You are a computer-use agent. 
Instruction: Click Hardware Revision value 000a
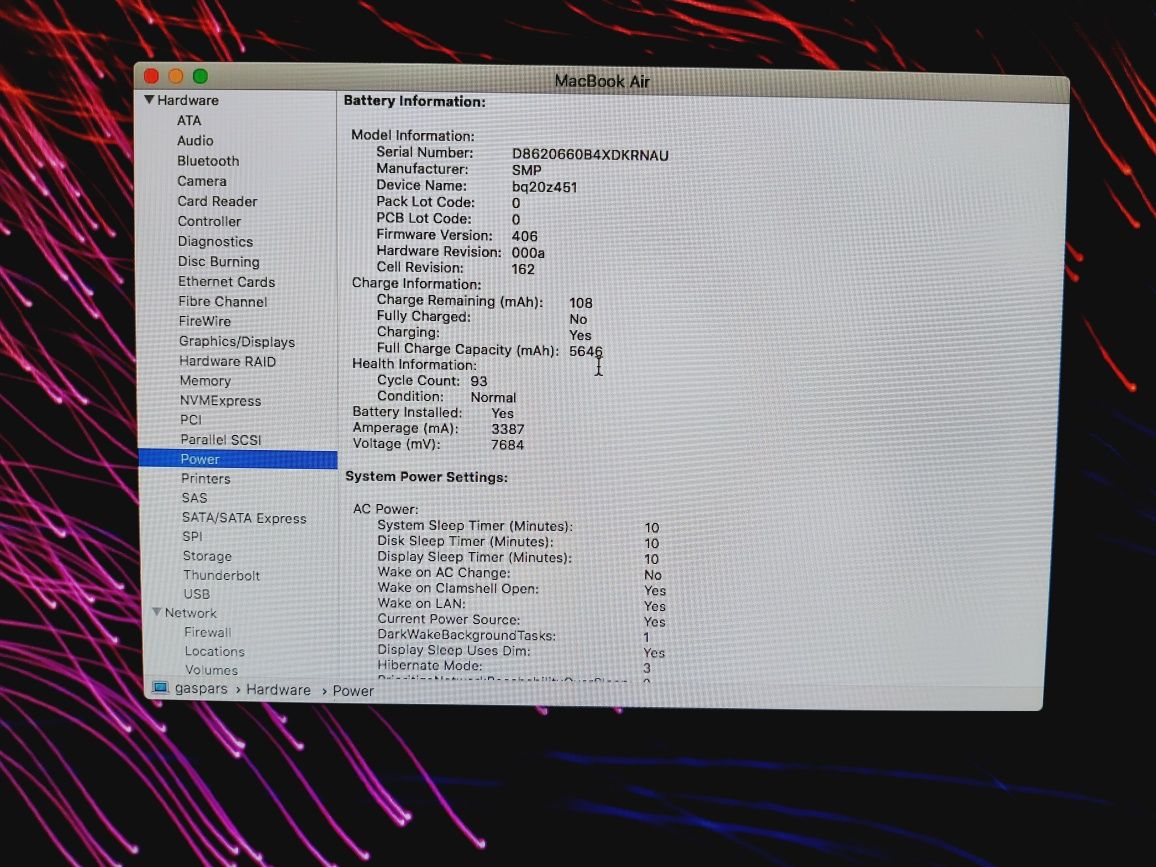(528, 252)
